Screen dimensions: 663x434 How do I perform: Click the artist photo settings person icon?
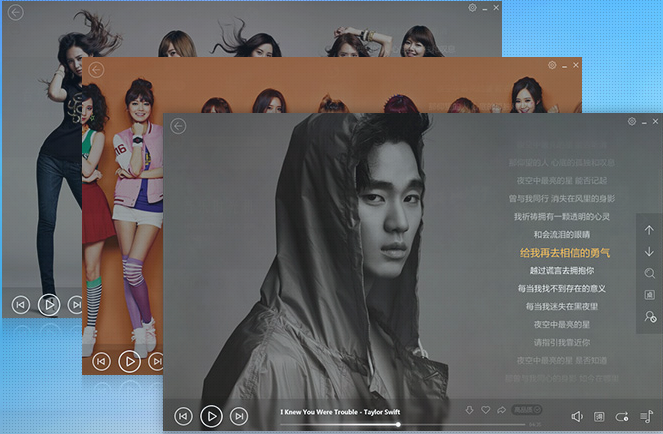[x=650, y=316]
